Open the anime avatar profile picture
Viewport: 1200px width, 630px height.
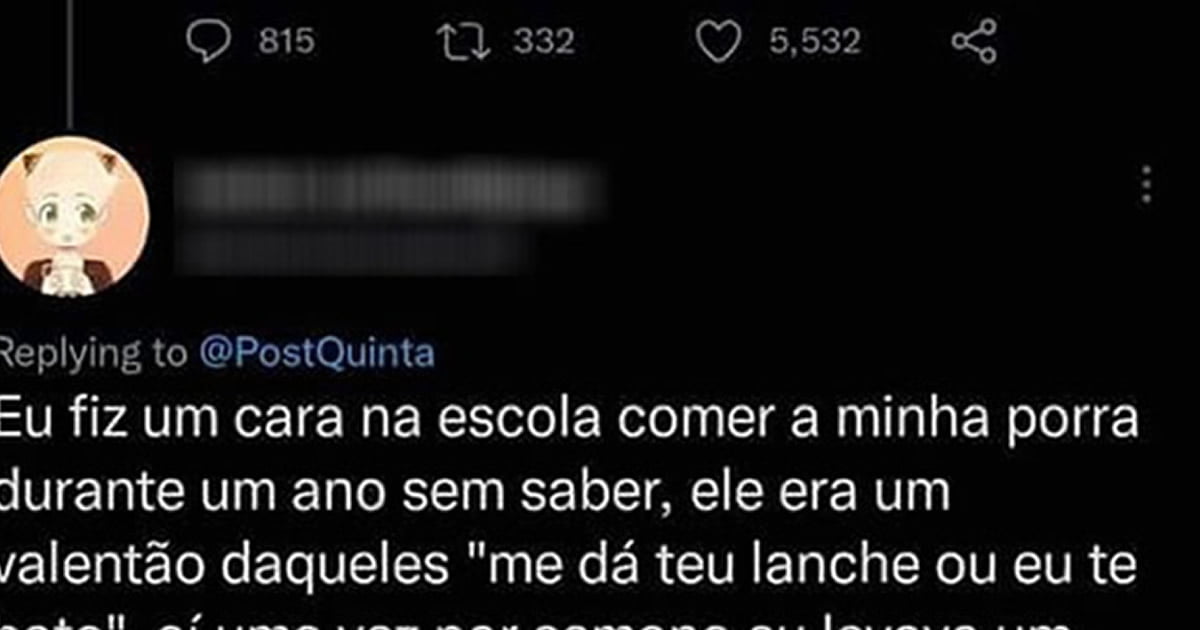click(x=71, y=215)
